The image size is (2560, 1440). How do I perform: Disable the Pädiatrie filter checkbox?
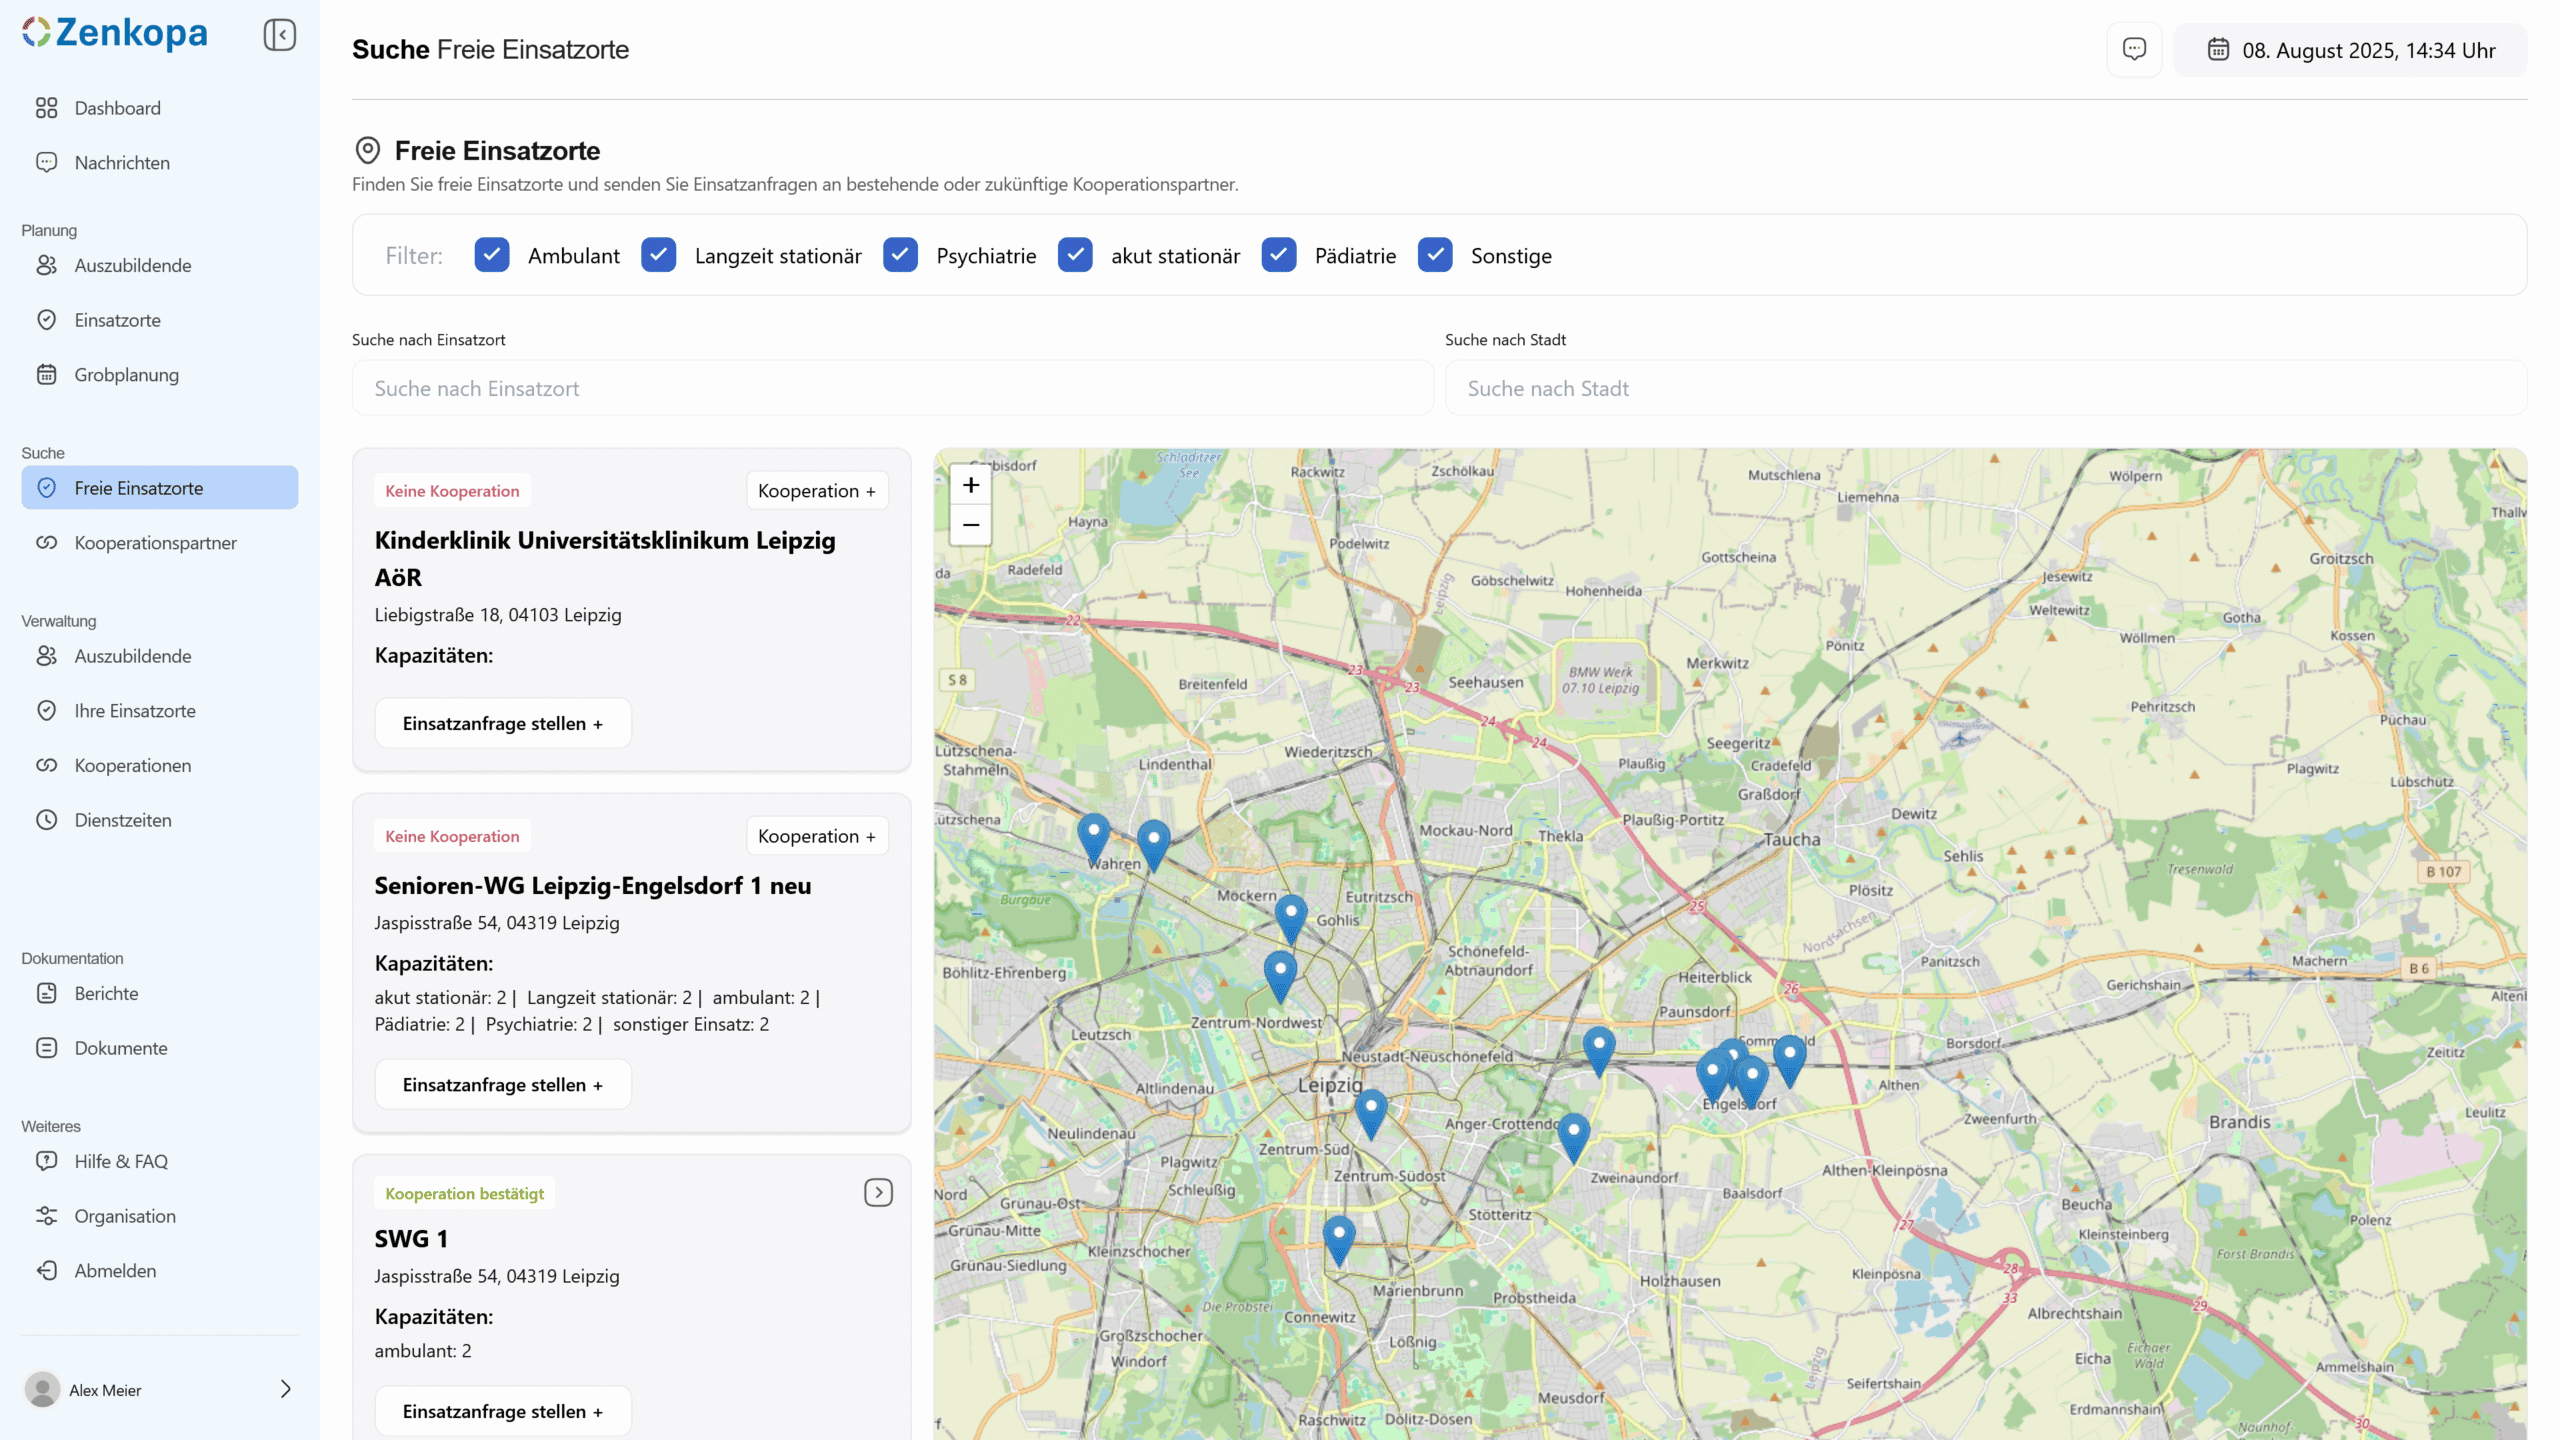1279,255
